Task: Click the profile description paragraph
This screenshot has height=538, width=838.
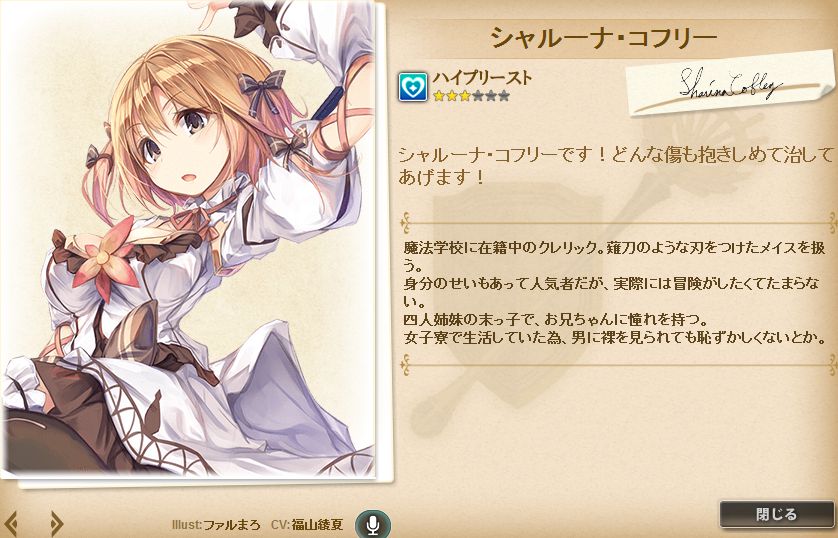Action: tap(616, 293)
